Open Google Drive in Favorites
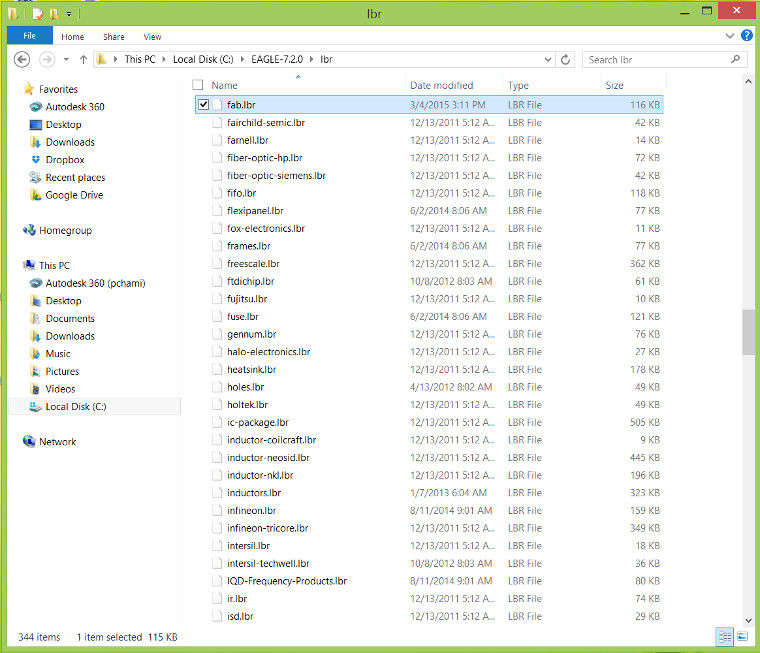The image size is (760, 653). [x=74, y=195]
